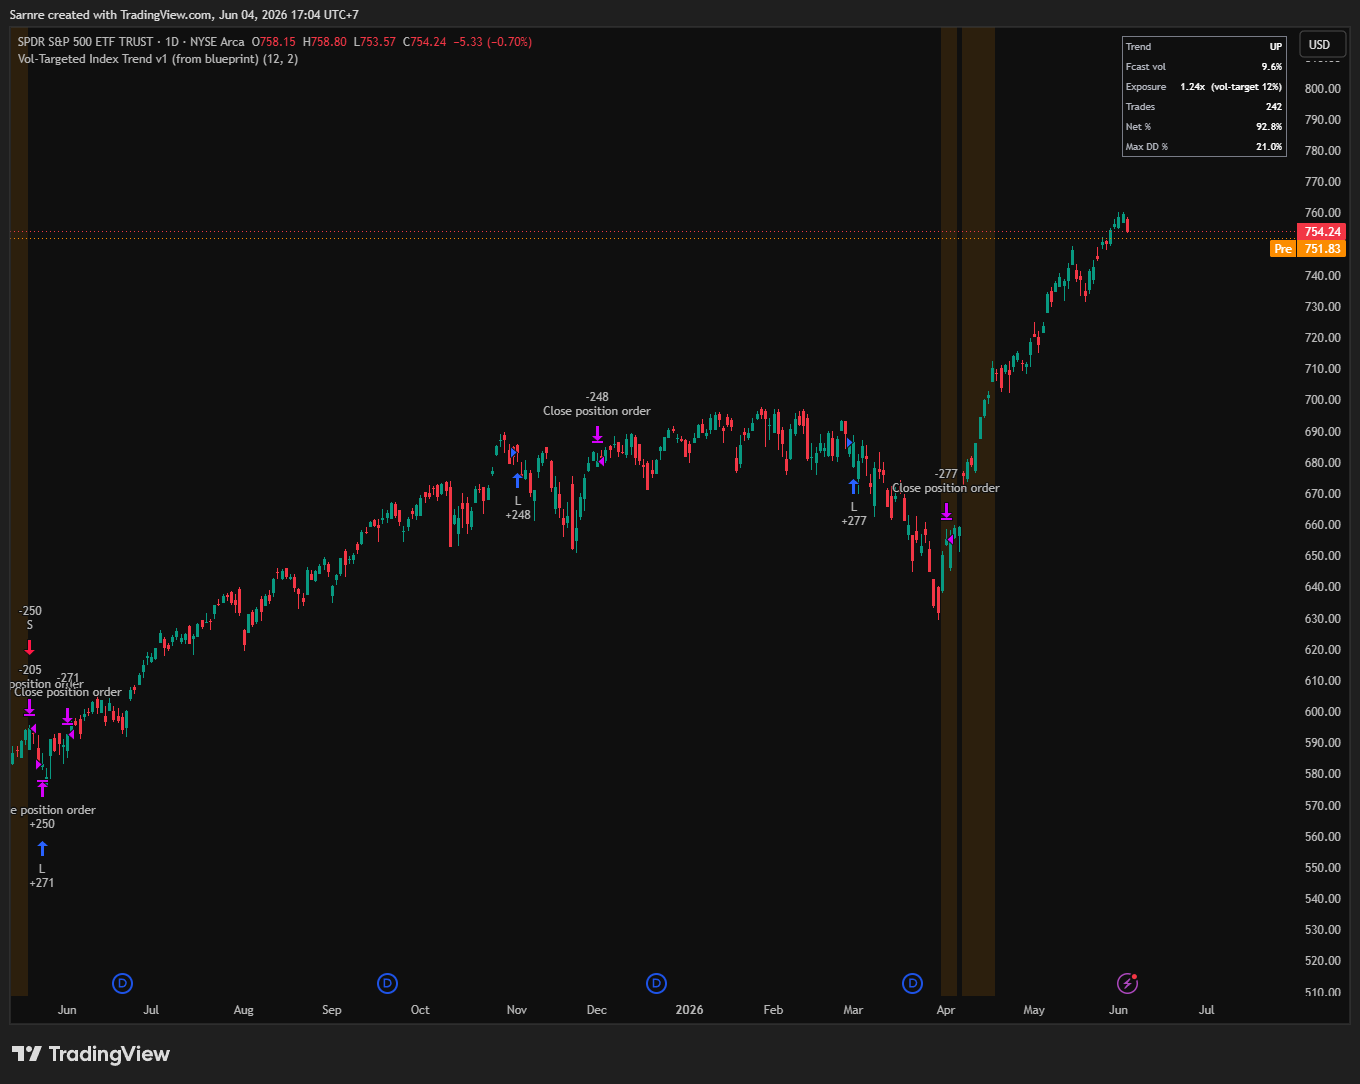Click the Max DD % 21.0% row
Screen dimensions: 1360x1084
pos(1204,147)
